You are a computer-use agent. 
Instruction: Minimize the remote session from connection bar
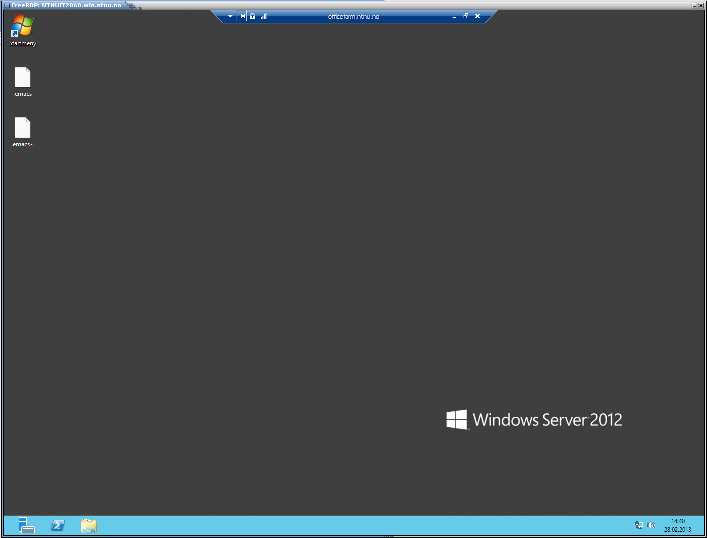point(454,17)
